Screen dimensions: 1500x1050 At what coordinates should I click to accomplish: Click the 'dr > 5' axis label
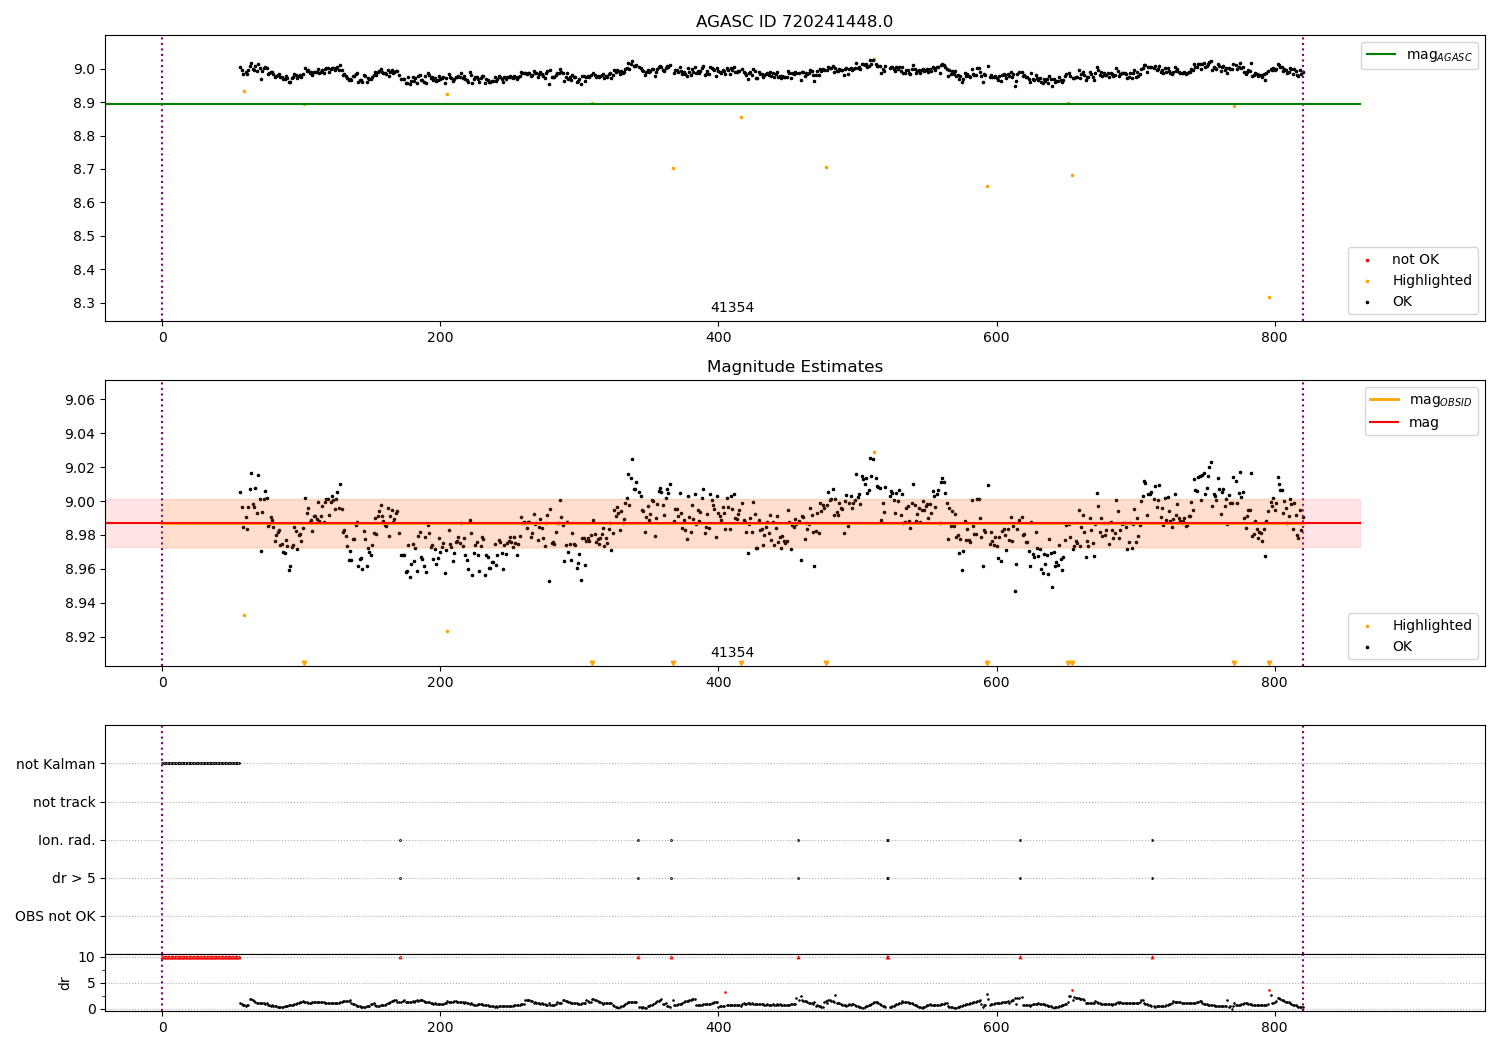[x=74, y=878]
